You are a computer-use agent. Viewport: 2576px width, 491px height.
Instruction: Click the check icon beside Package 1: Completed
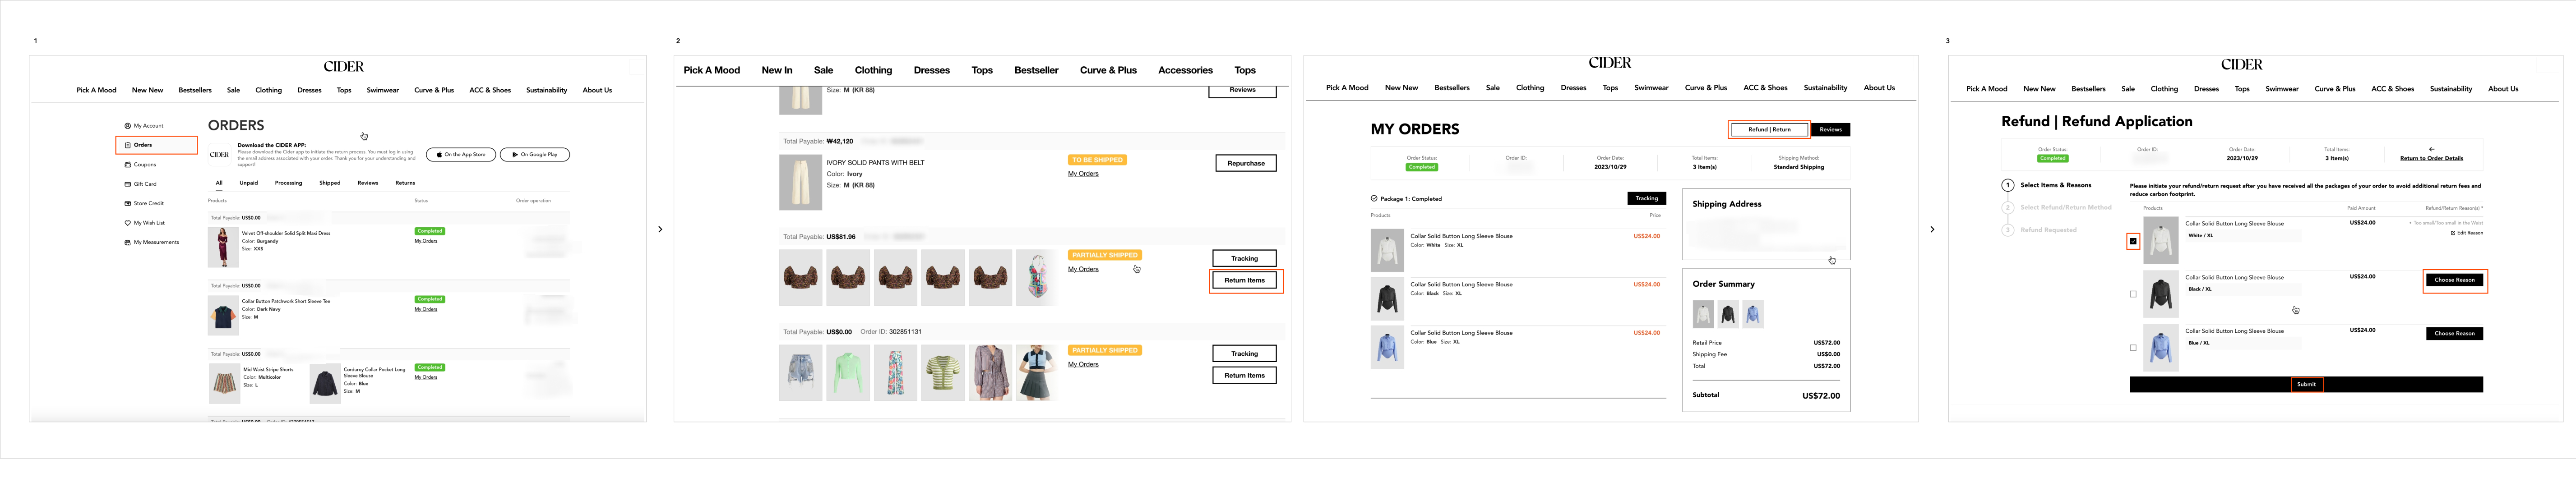1374,198
